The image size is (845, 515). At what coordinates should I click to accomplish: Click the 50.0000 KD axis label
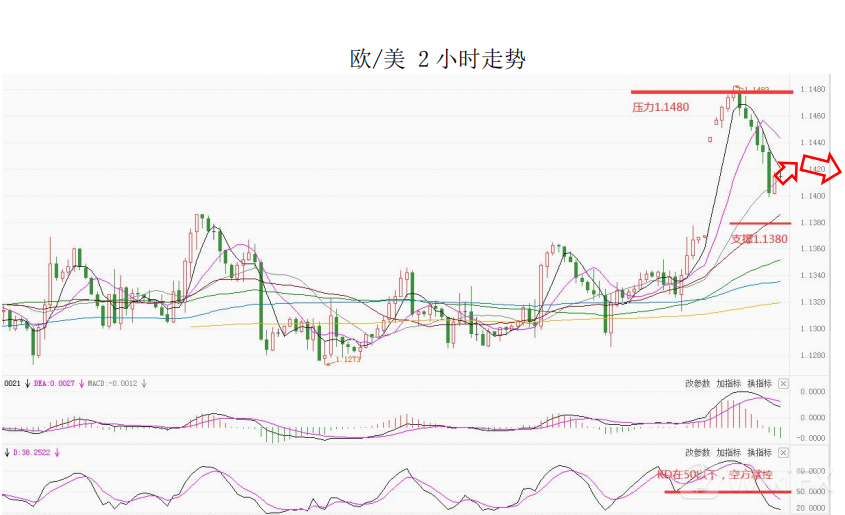click(x=812, y=491)
